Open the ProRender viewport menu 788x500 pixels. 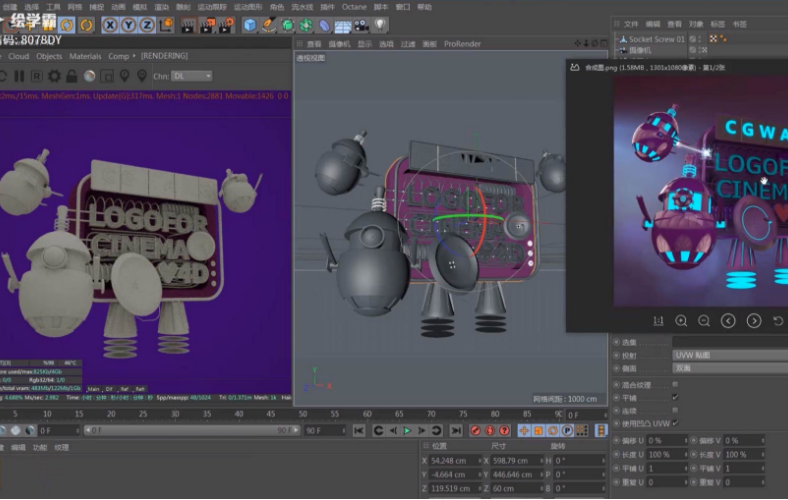462,44
